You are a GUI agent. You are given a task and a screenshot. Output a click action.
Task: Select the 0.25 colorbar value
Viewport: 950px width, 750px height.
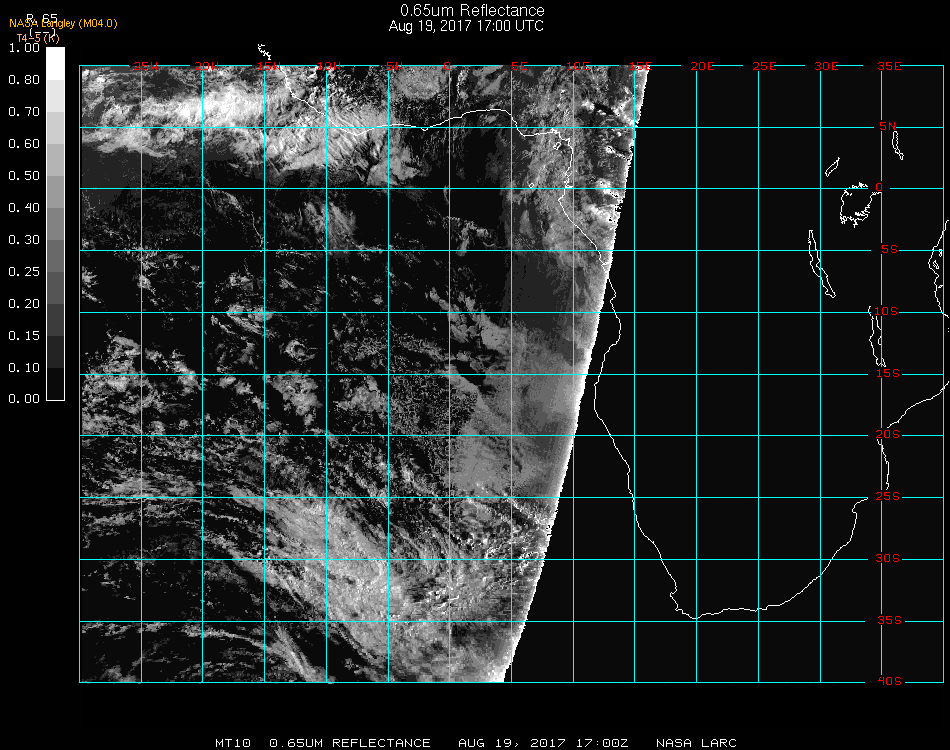24,271
